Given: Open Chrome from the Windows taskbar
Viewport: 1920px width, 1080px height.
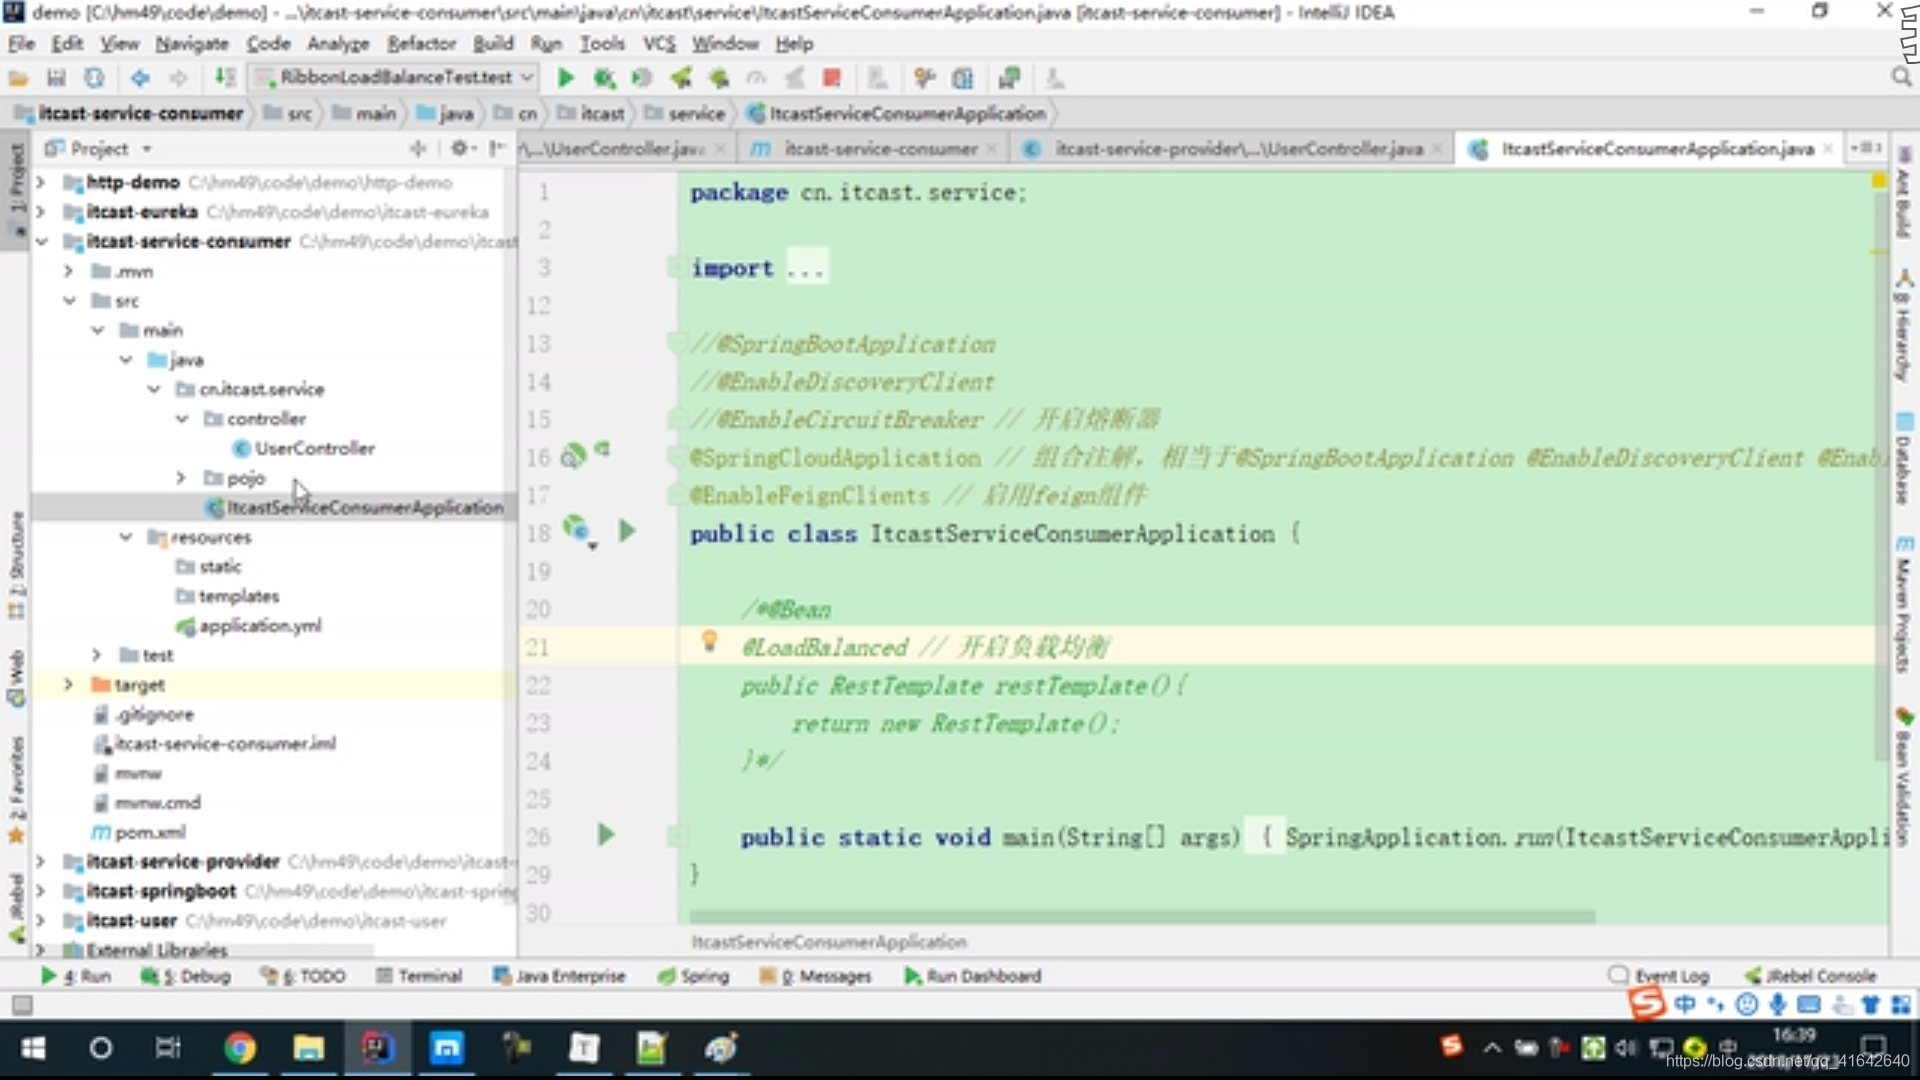Looking at the screenshot, I should 240,1048.
